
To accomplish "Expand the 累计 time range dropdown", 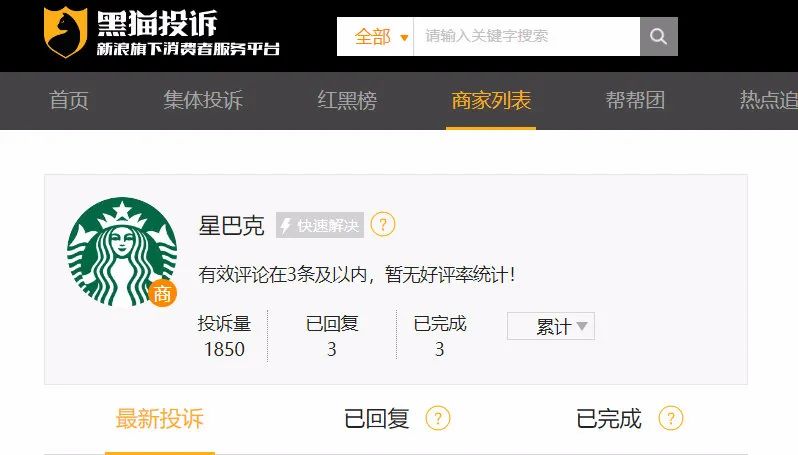I will pyautogui.click(x=551, y=326).
